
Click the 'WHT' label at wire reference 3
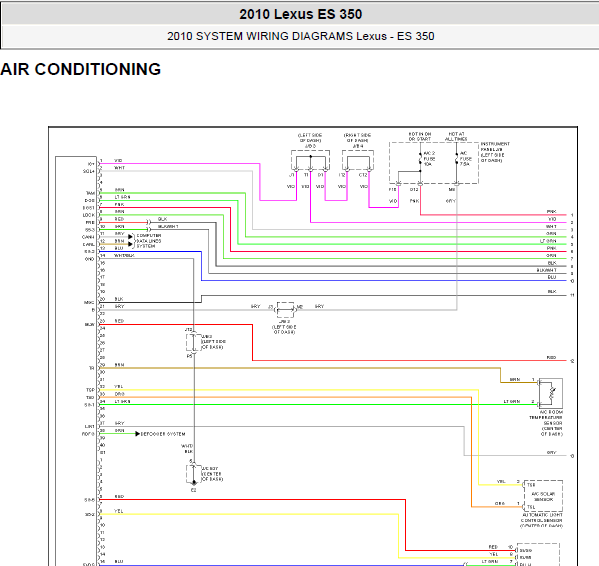(551, 226)
